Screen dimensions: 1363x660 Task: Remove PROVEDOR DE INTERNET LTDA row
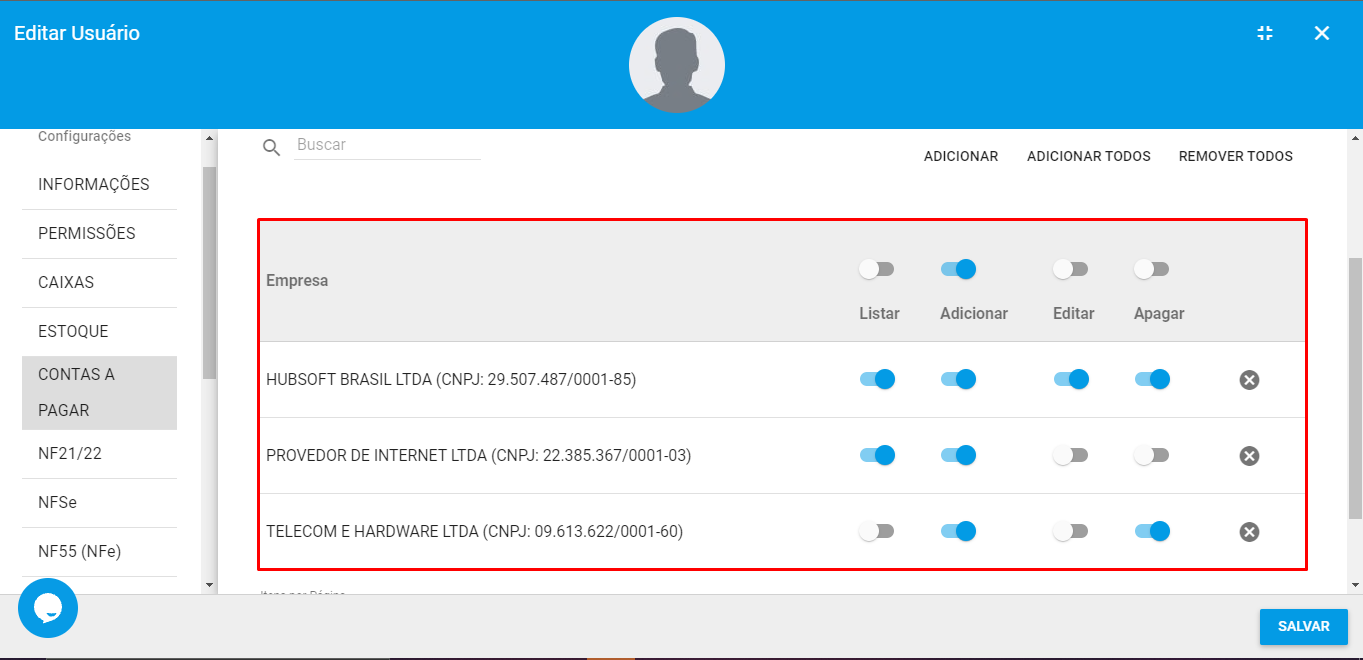(x=1249, y=456)
